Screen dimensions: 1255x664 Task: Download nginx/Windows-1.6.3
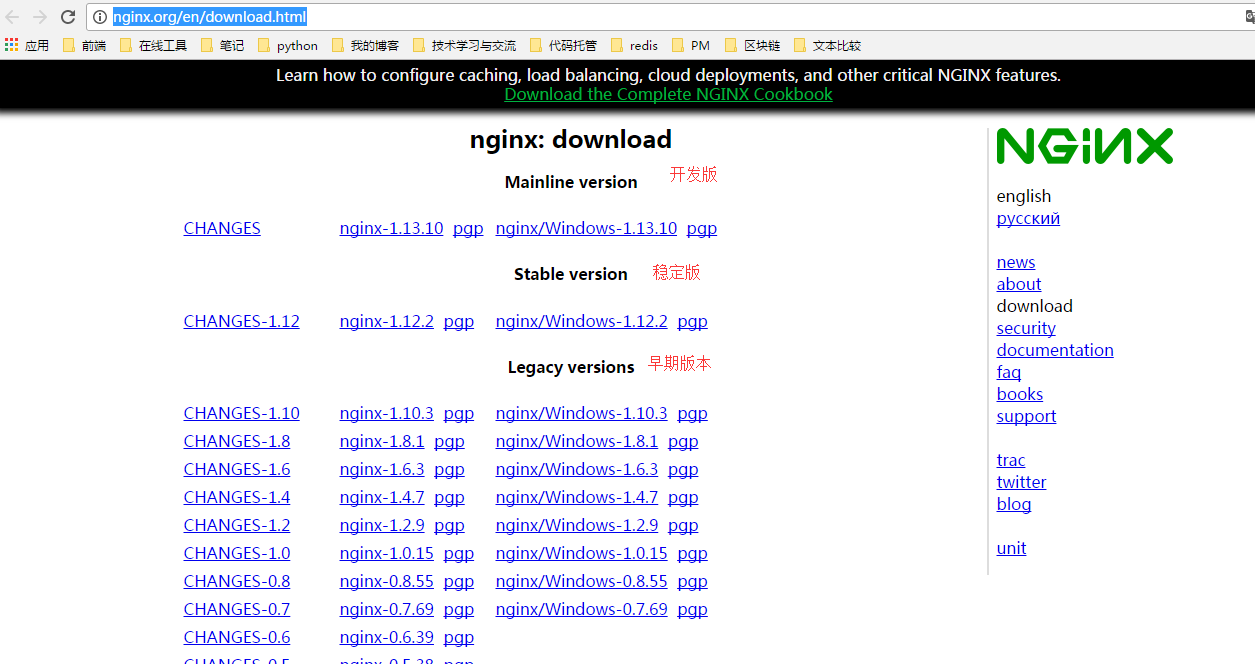coord(577,469)
